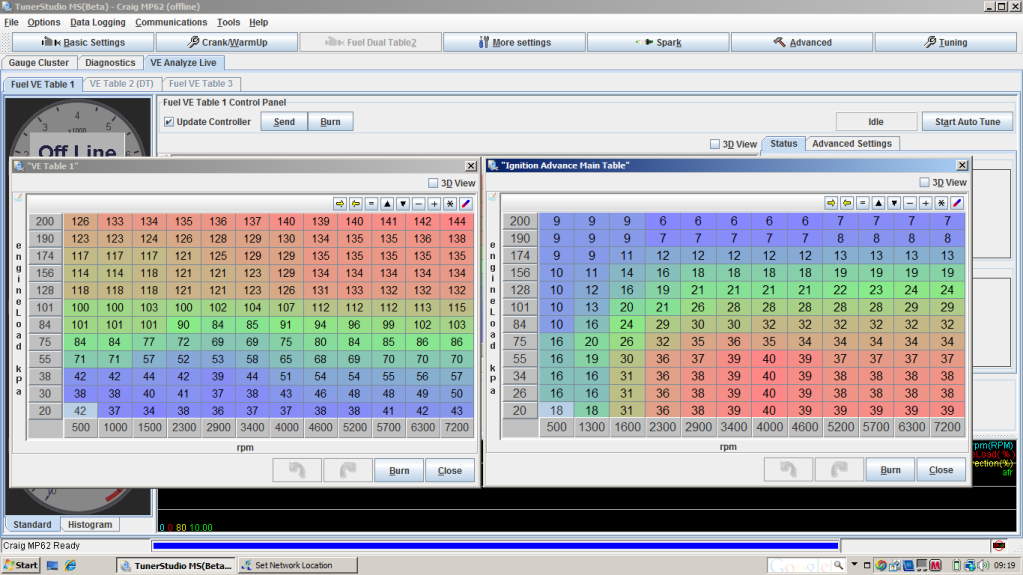Open the Tuning toolbar menu
The height and width of the screenshot is (575, 1023).
[946, 42]
